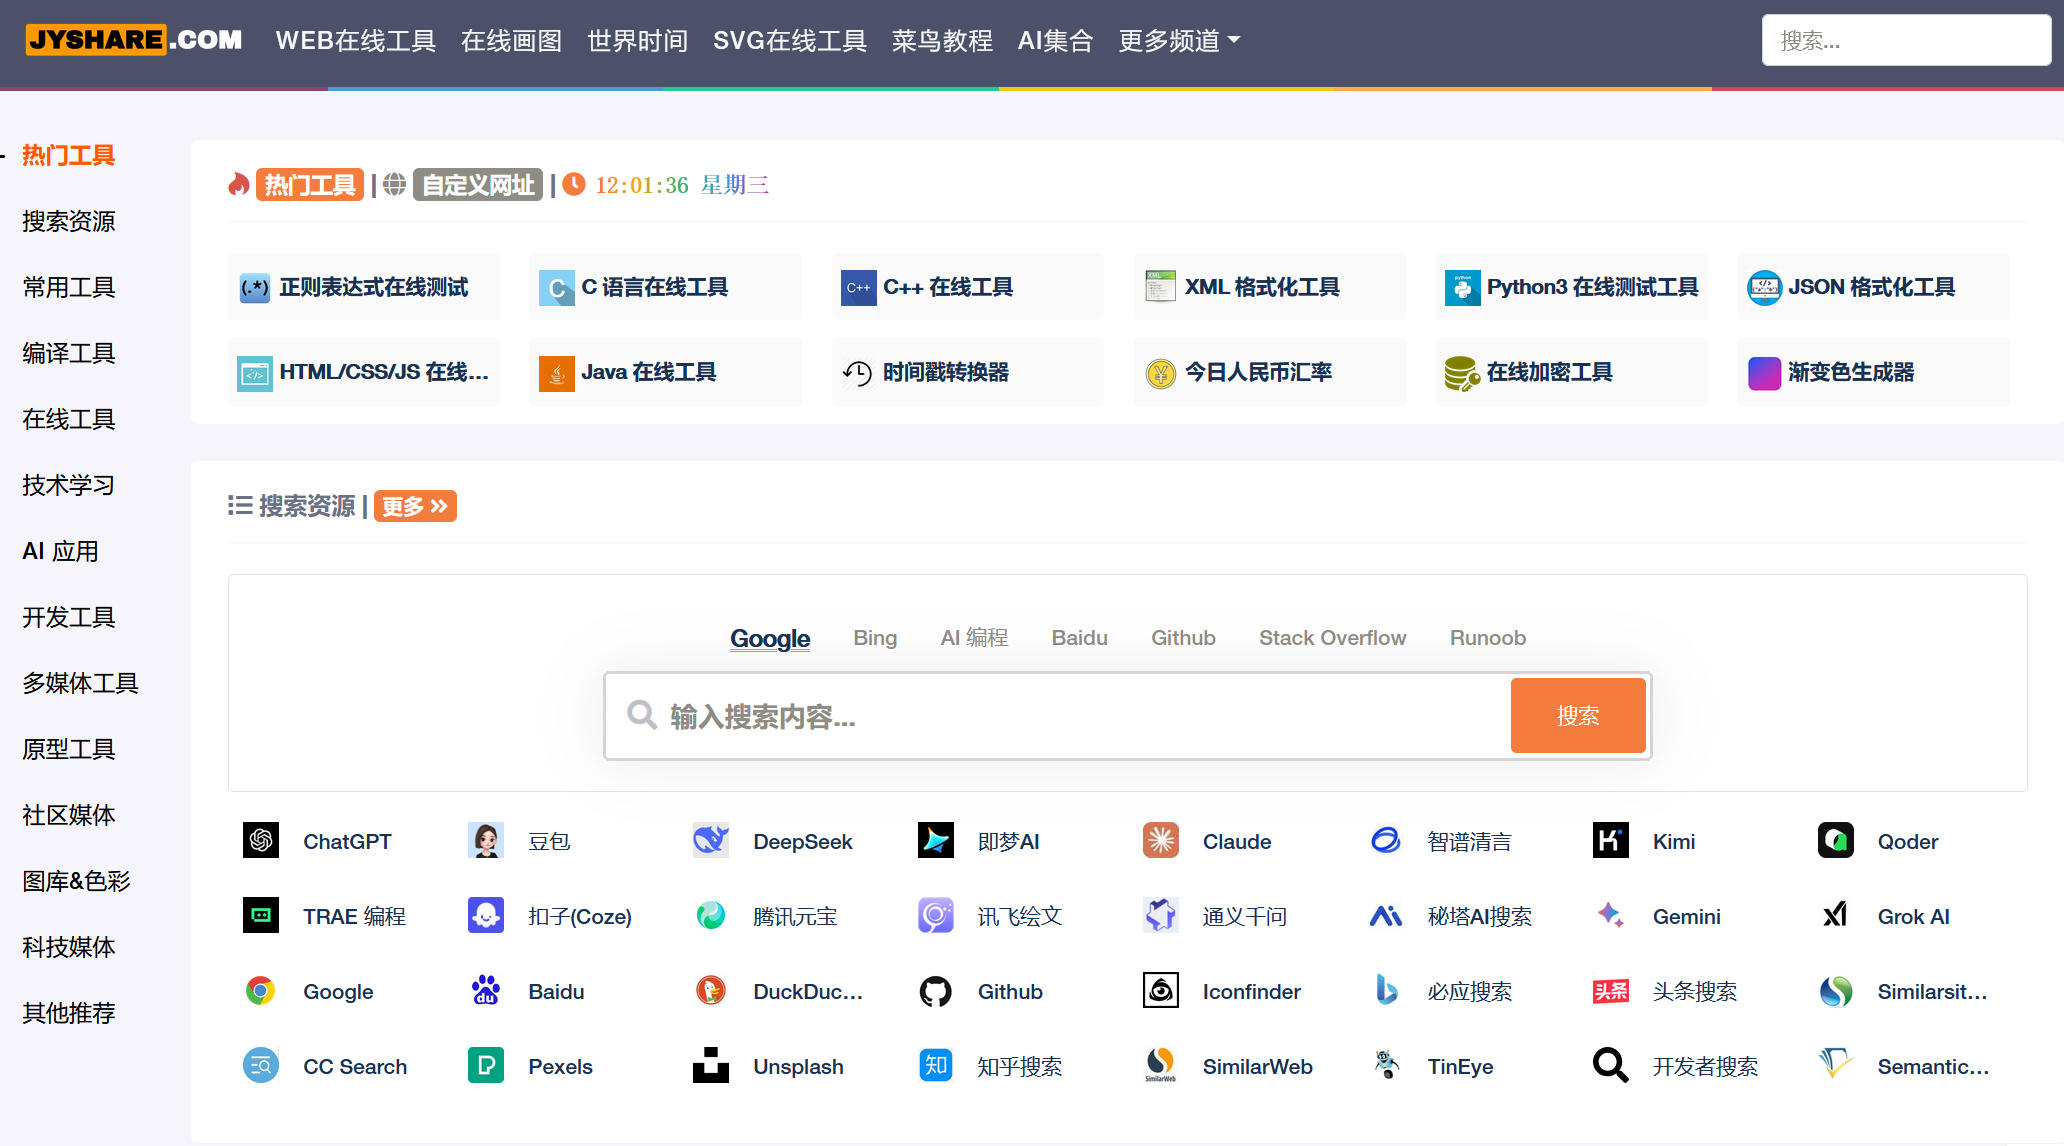Switch to the Bing search tab
Screen dimensions: 2064x1146
(875, 638)
